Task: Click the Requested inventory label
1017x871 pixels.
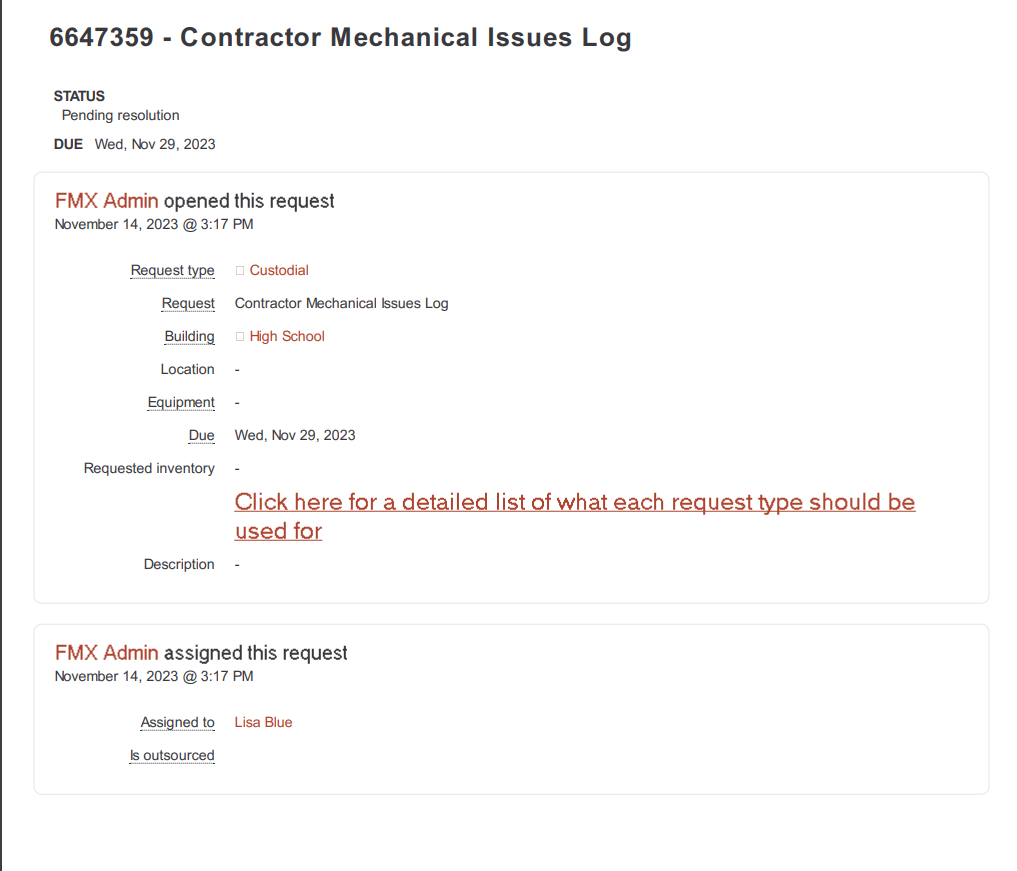Action: (x=149, y=468)
